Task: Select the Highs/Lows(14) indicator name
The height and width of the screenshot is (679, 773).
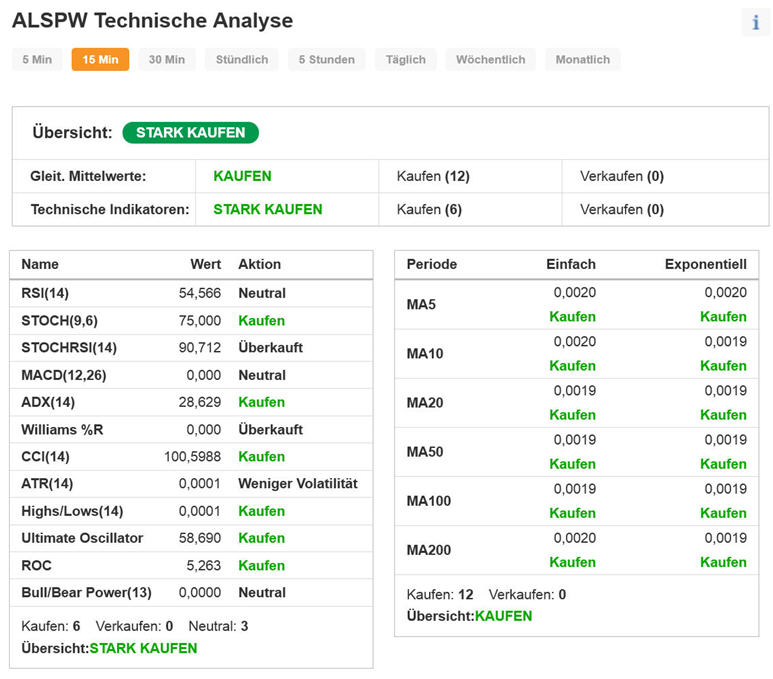Action: pos(72,511)
